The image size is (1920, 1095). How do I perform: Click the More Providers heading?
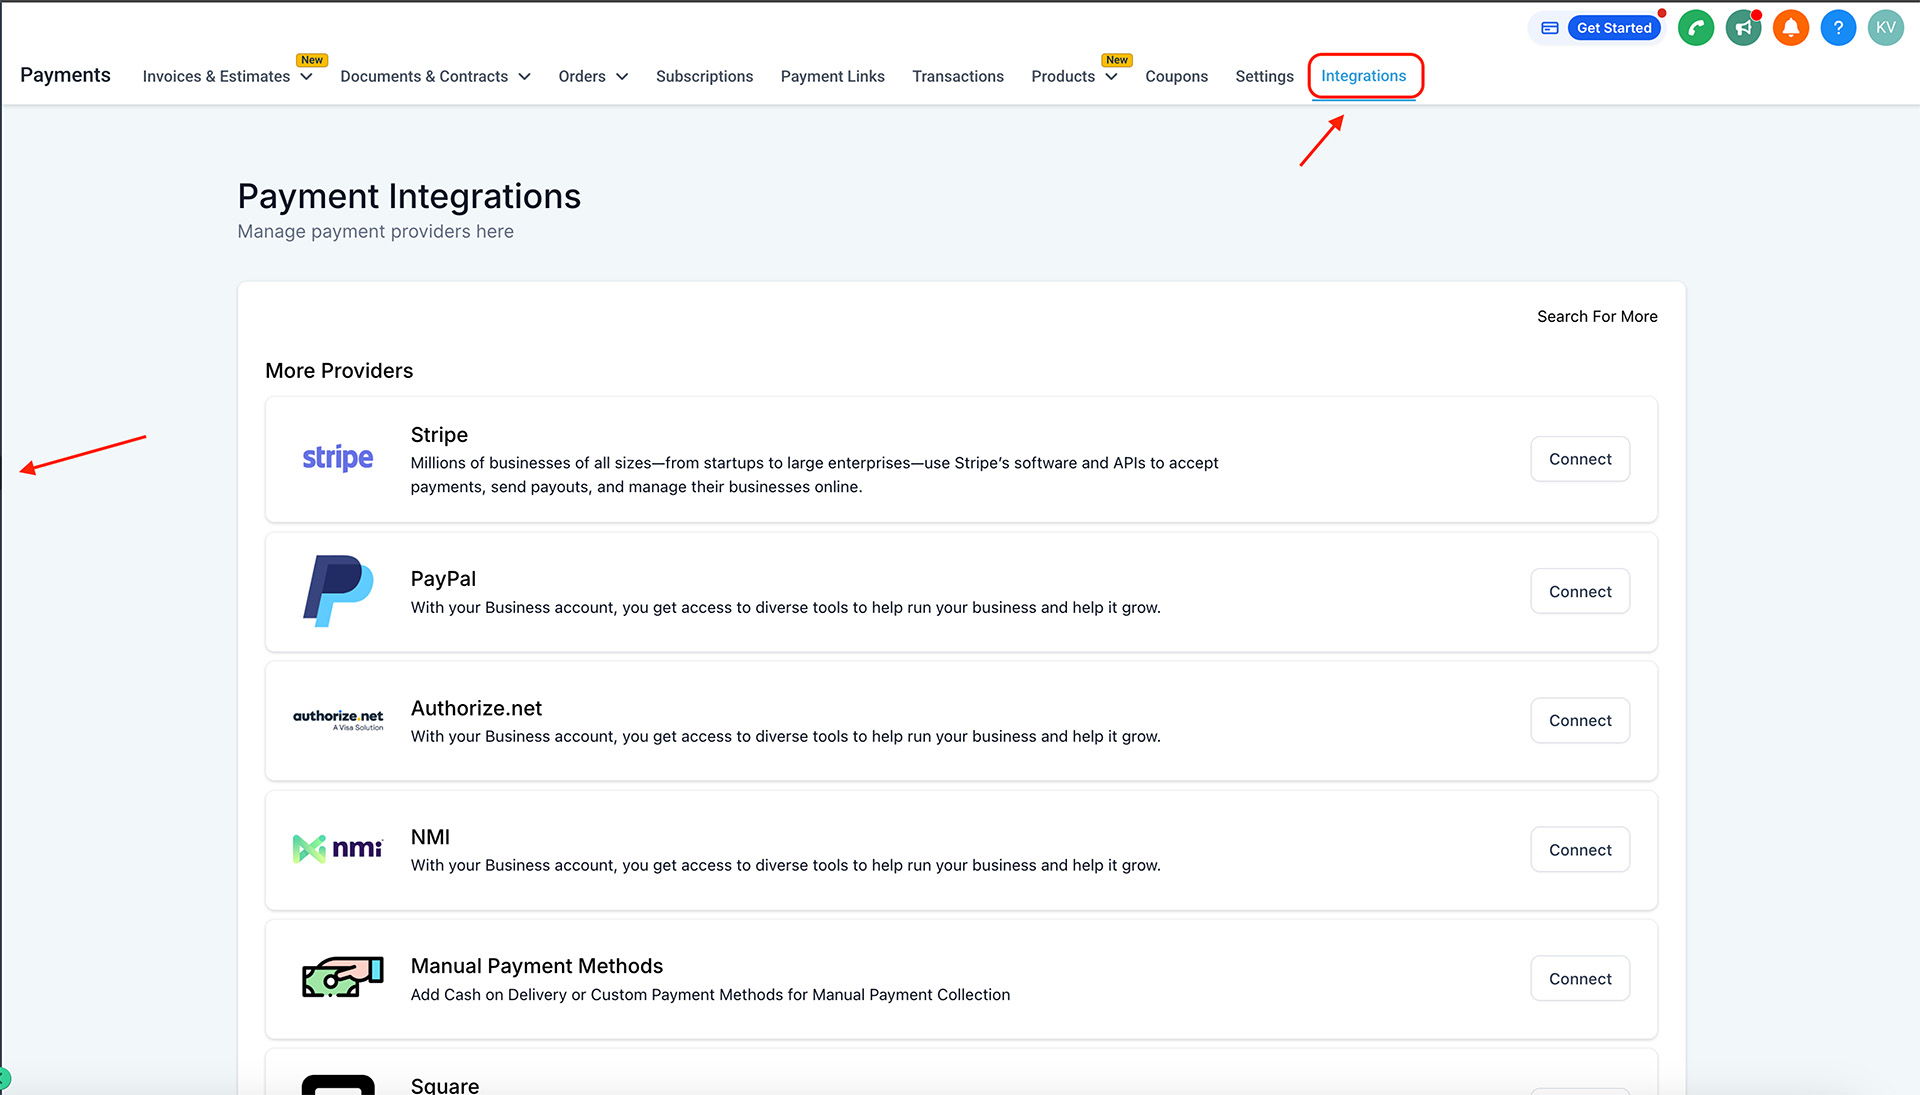[x=339, y=370]
